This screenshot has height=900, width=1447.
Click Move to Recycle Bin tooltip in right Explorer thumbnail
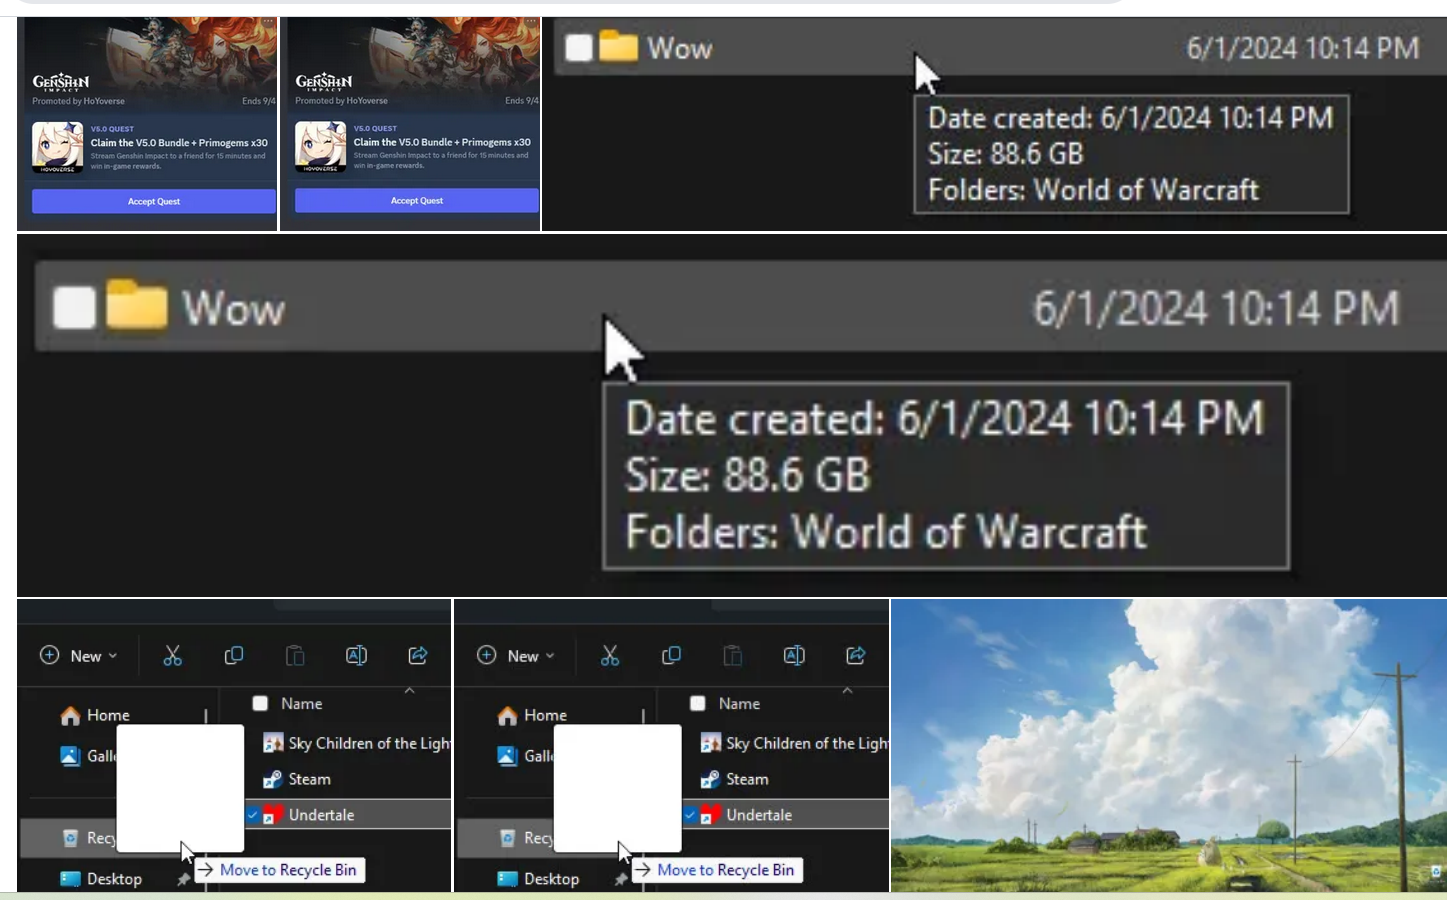pyautogui.click(x=717, y=870)
